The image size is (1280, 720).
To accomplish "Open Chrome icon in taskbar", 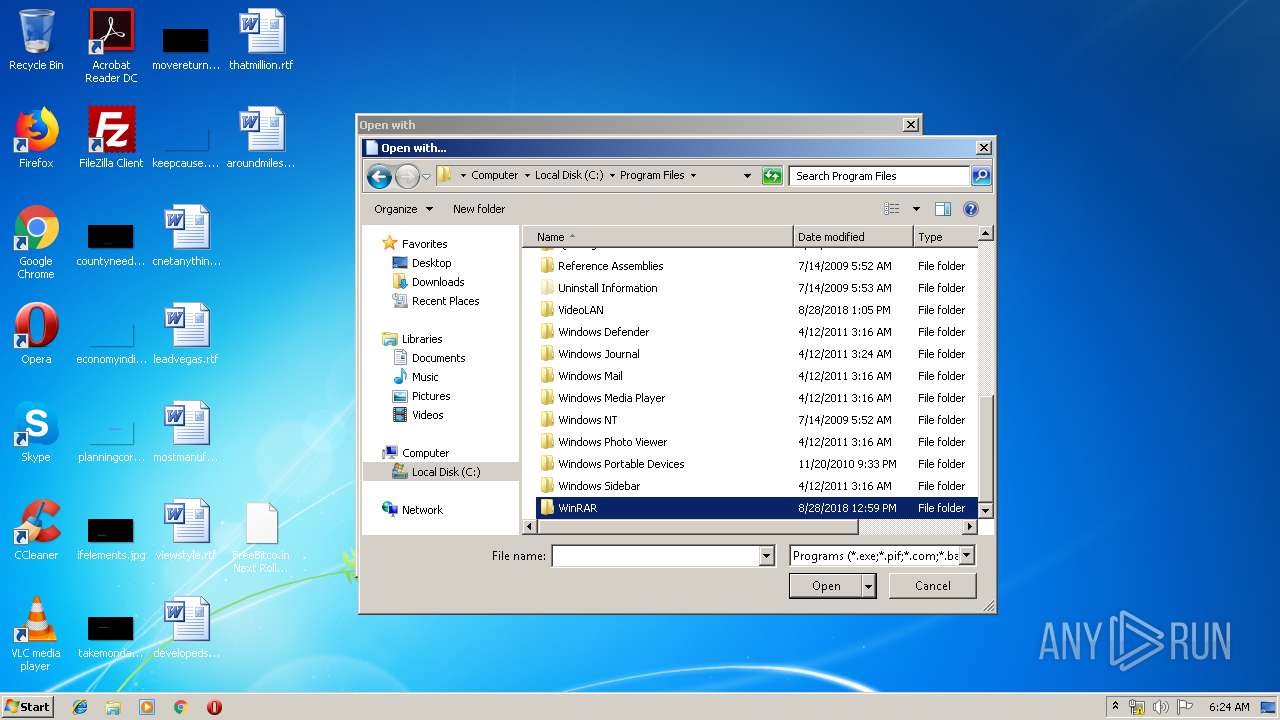I will pyautogui.click(x=180, y=707).
